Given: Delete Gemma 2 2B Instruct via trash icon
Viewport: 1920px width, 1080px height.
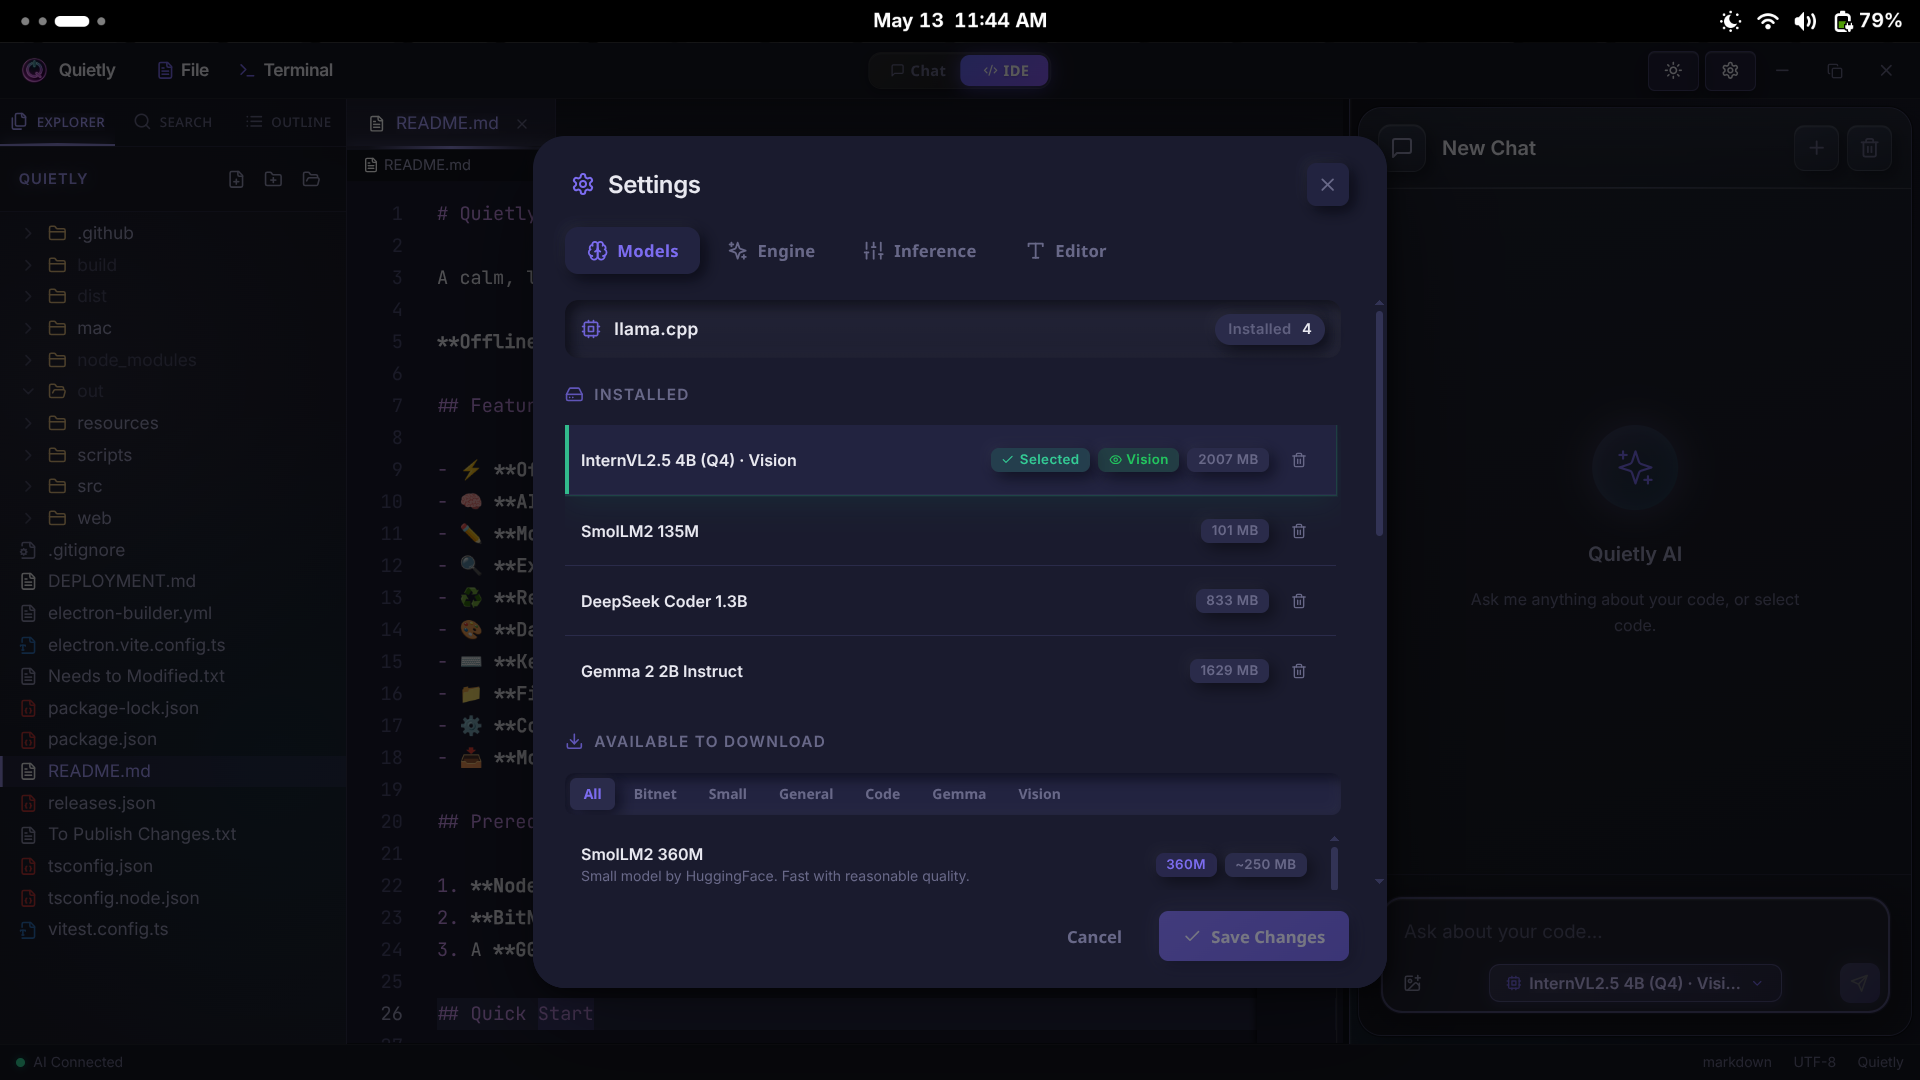Looking at the screenshot, I should [x=1299, y=671].
